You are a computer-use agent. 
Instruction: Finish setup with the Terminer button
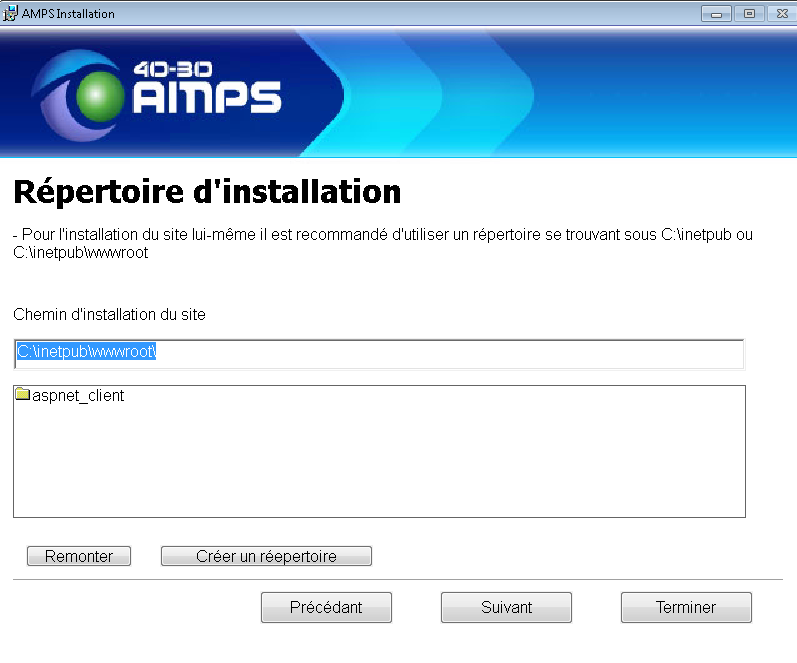(686, 607)
